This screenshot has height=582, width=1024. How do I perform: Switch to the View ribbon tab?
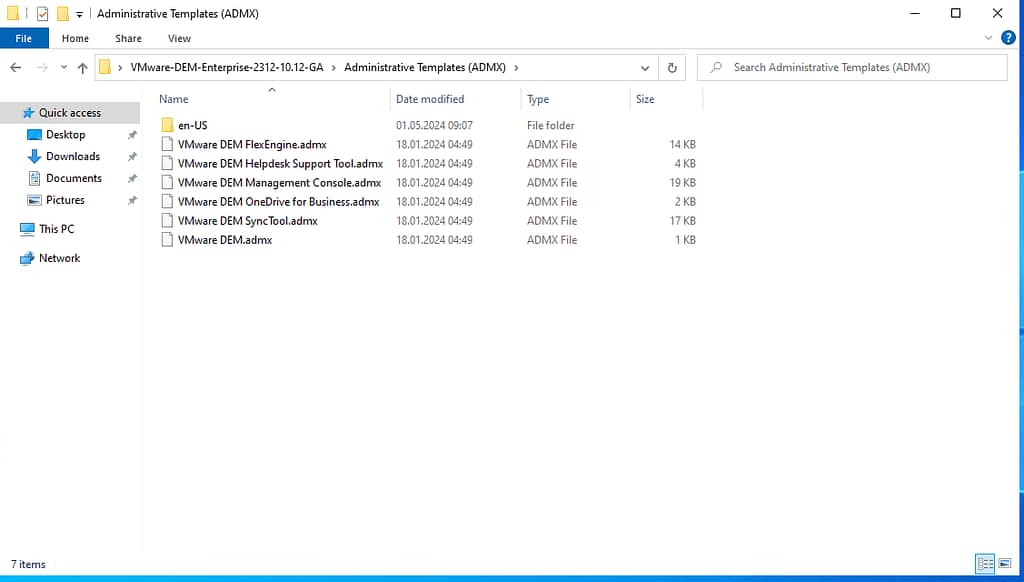point(179,38)
